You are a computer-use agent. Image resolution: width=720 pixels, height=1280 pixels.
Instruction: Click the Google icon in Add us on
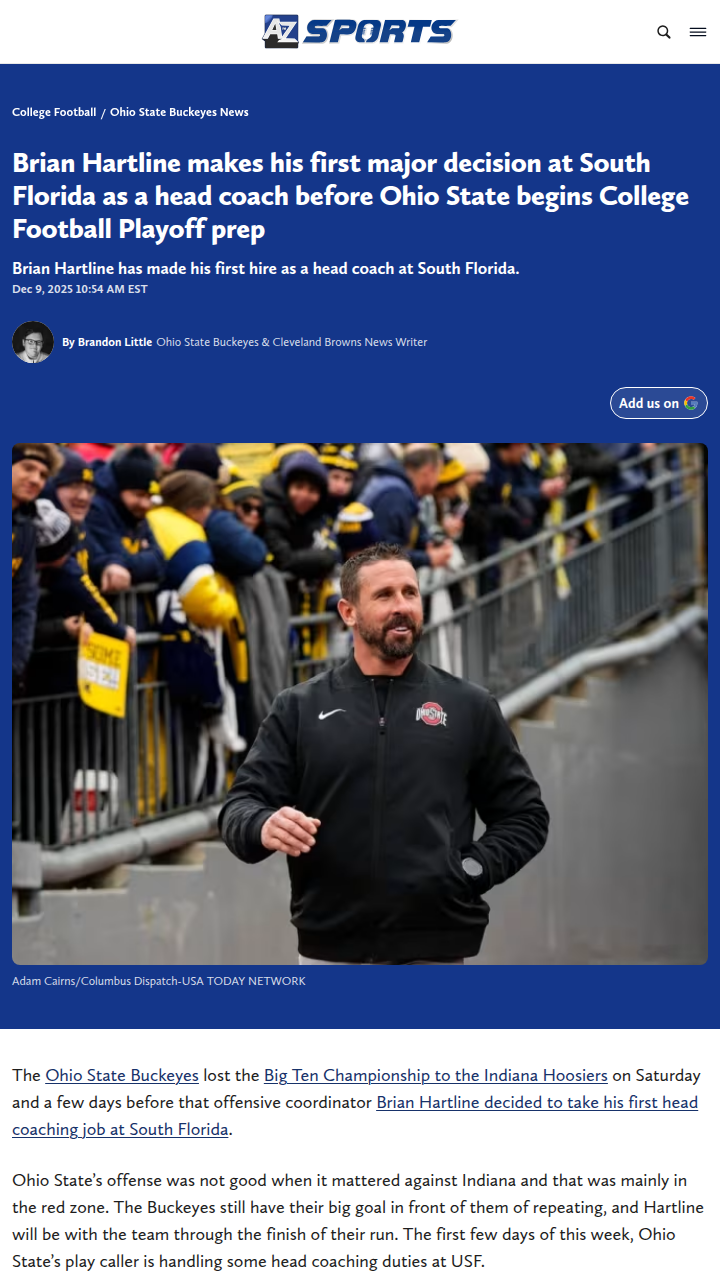click(691, 403)
